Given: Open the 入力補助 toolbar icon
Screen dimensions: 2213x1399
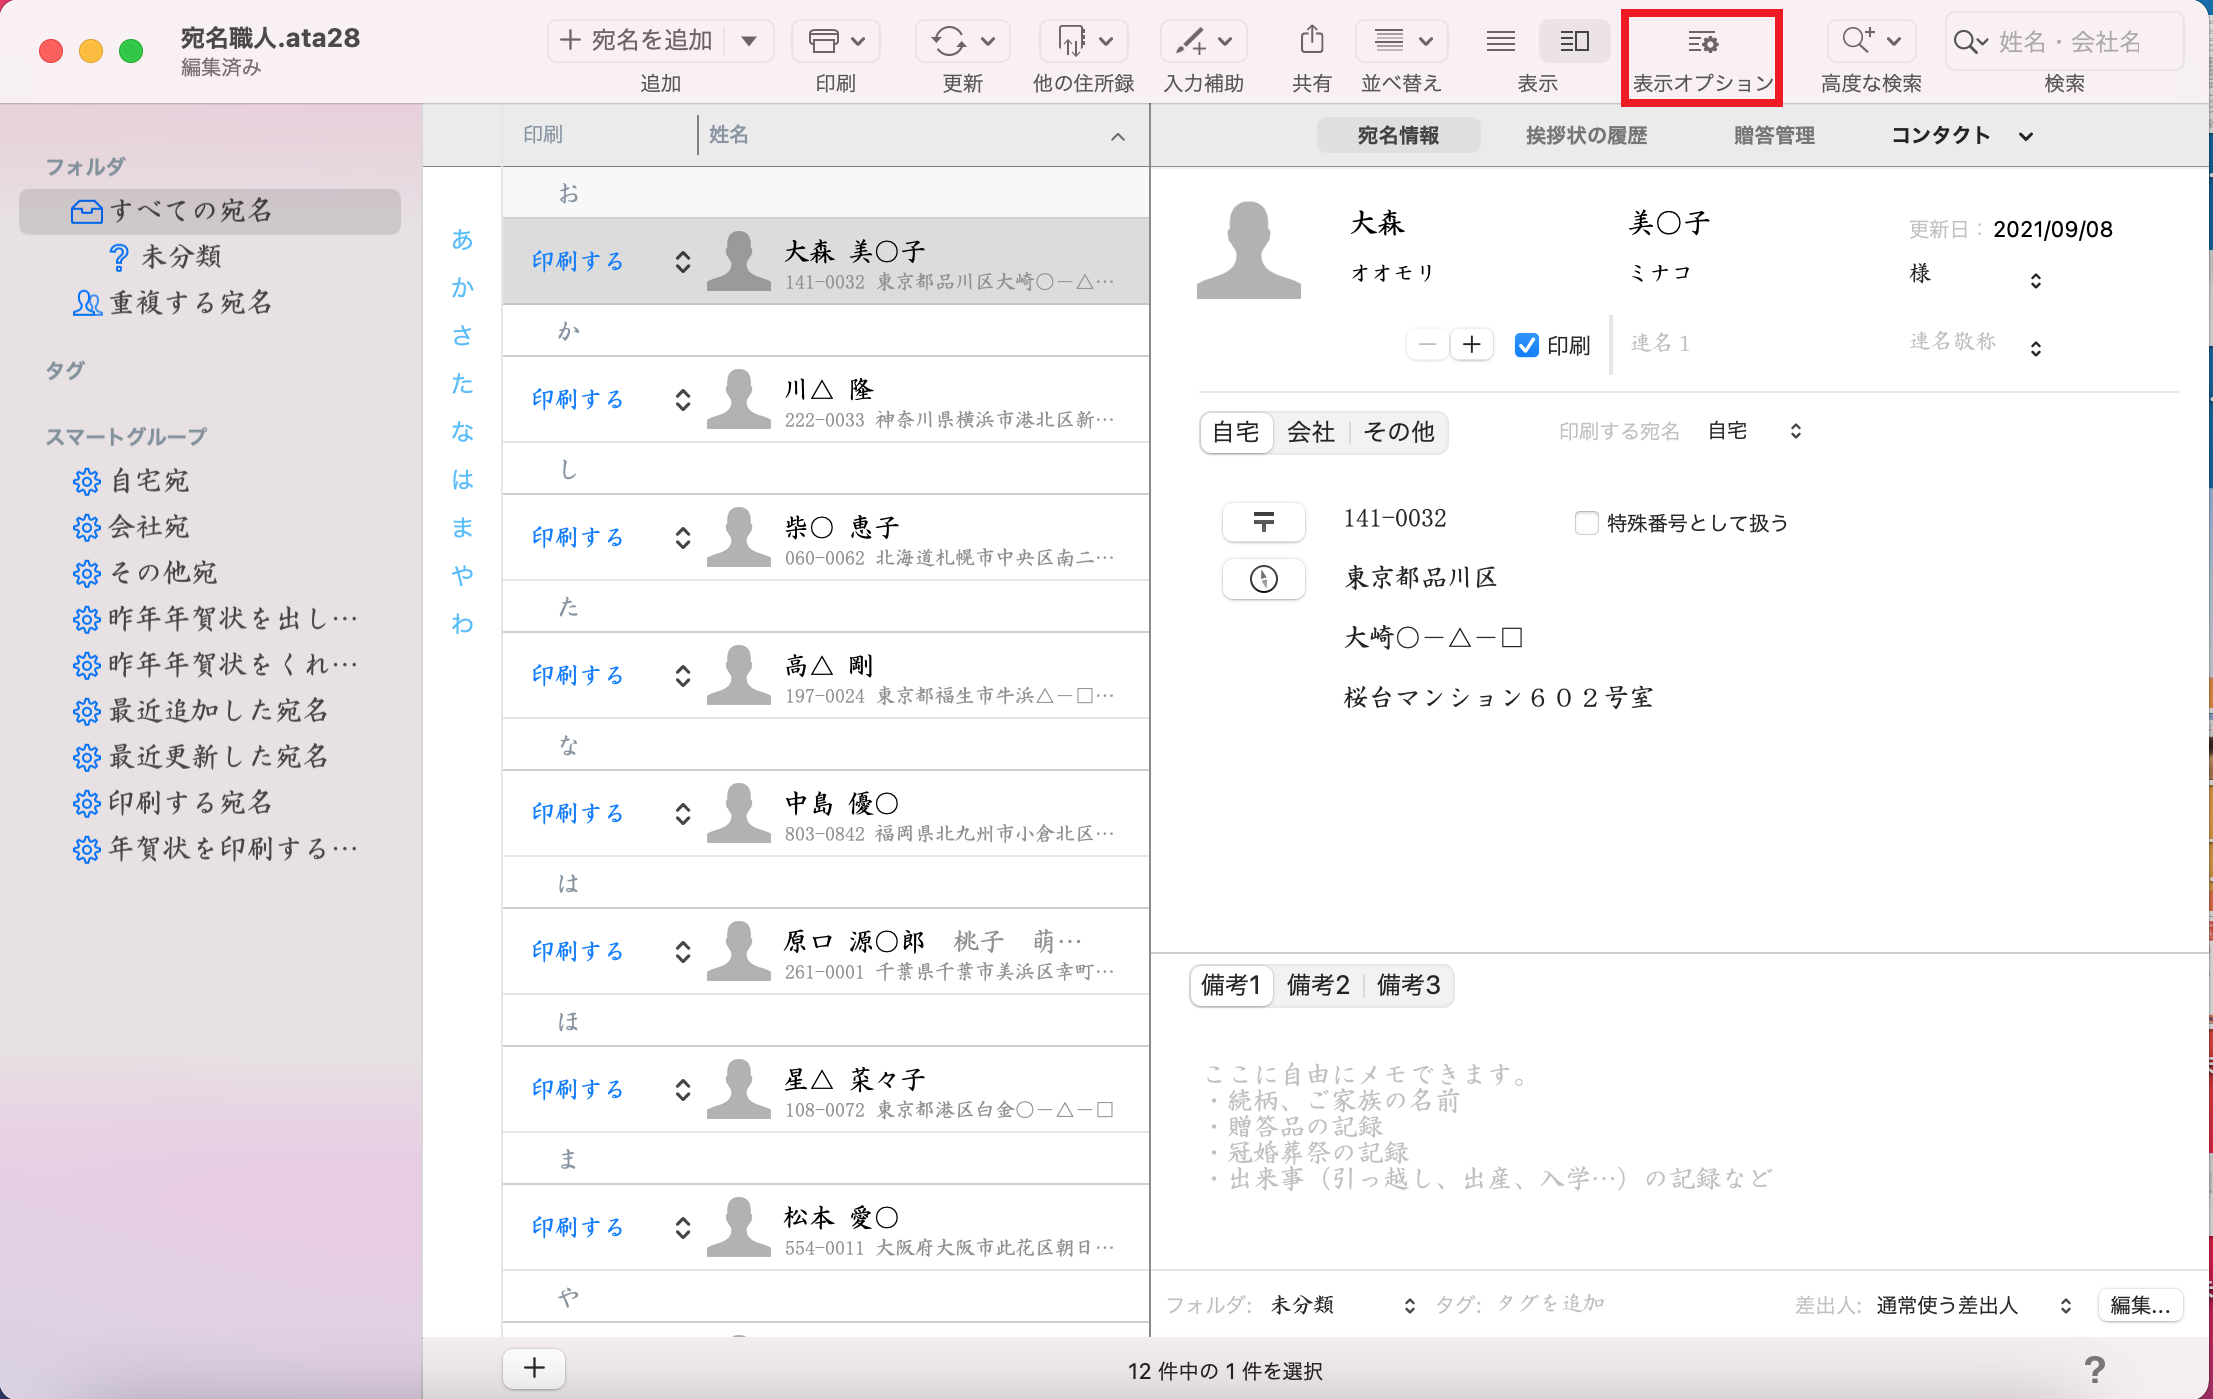Looking at the screenshot, I should tap(1203, 41).
